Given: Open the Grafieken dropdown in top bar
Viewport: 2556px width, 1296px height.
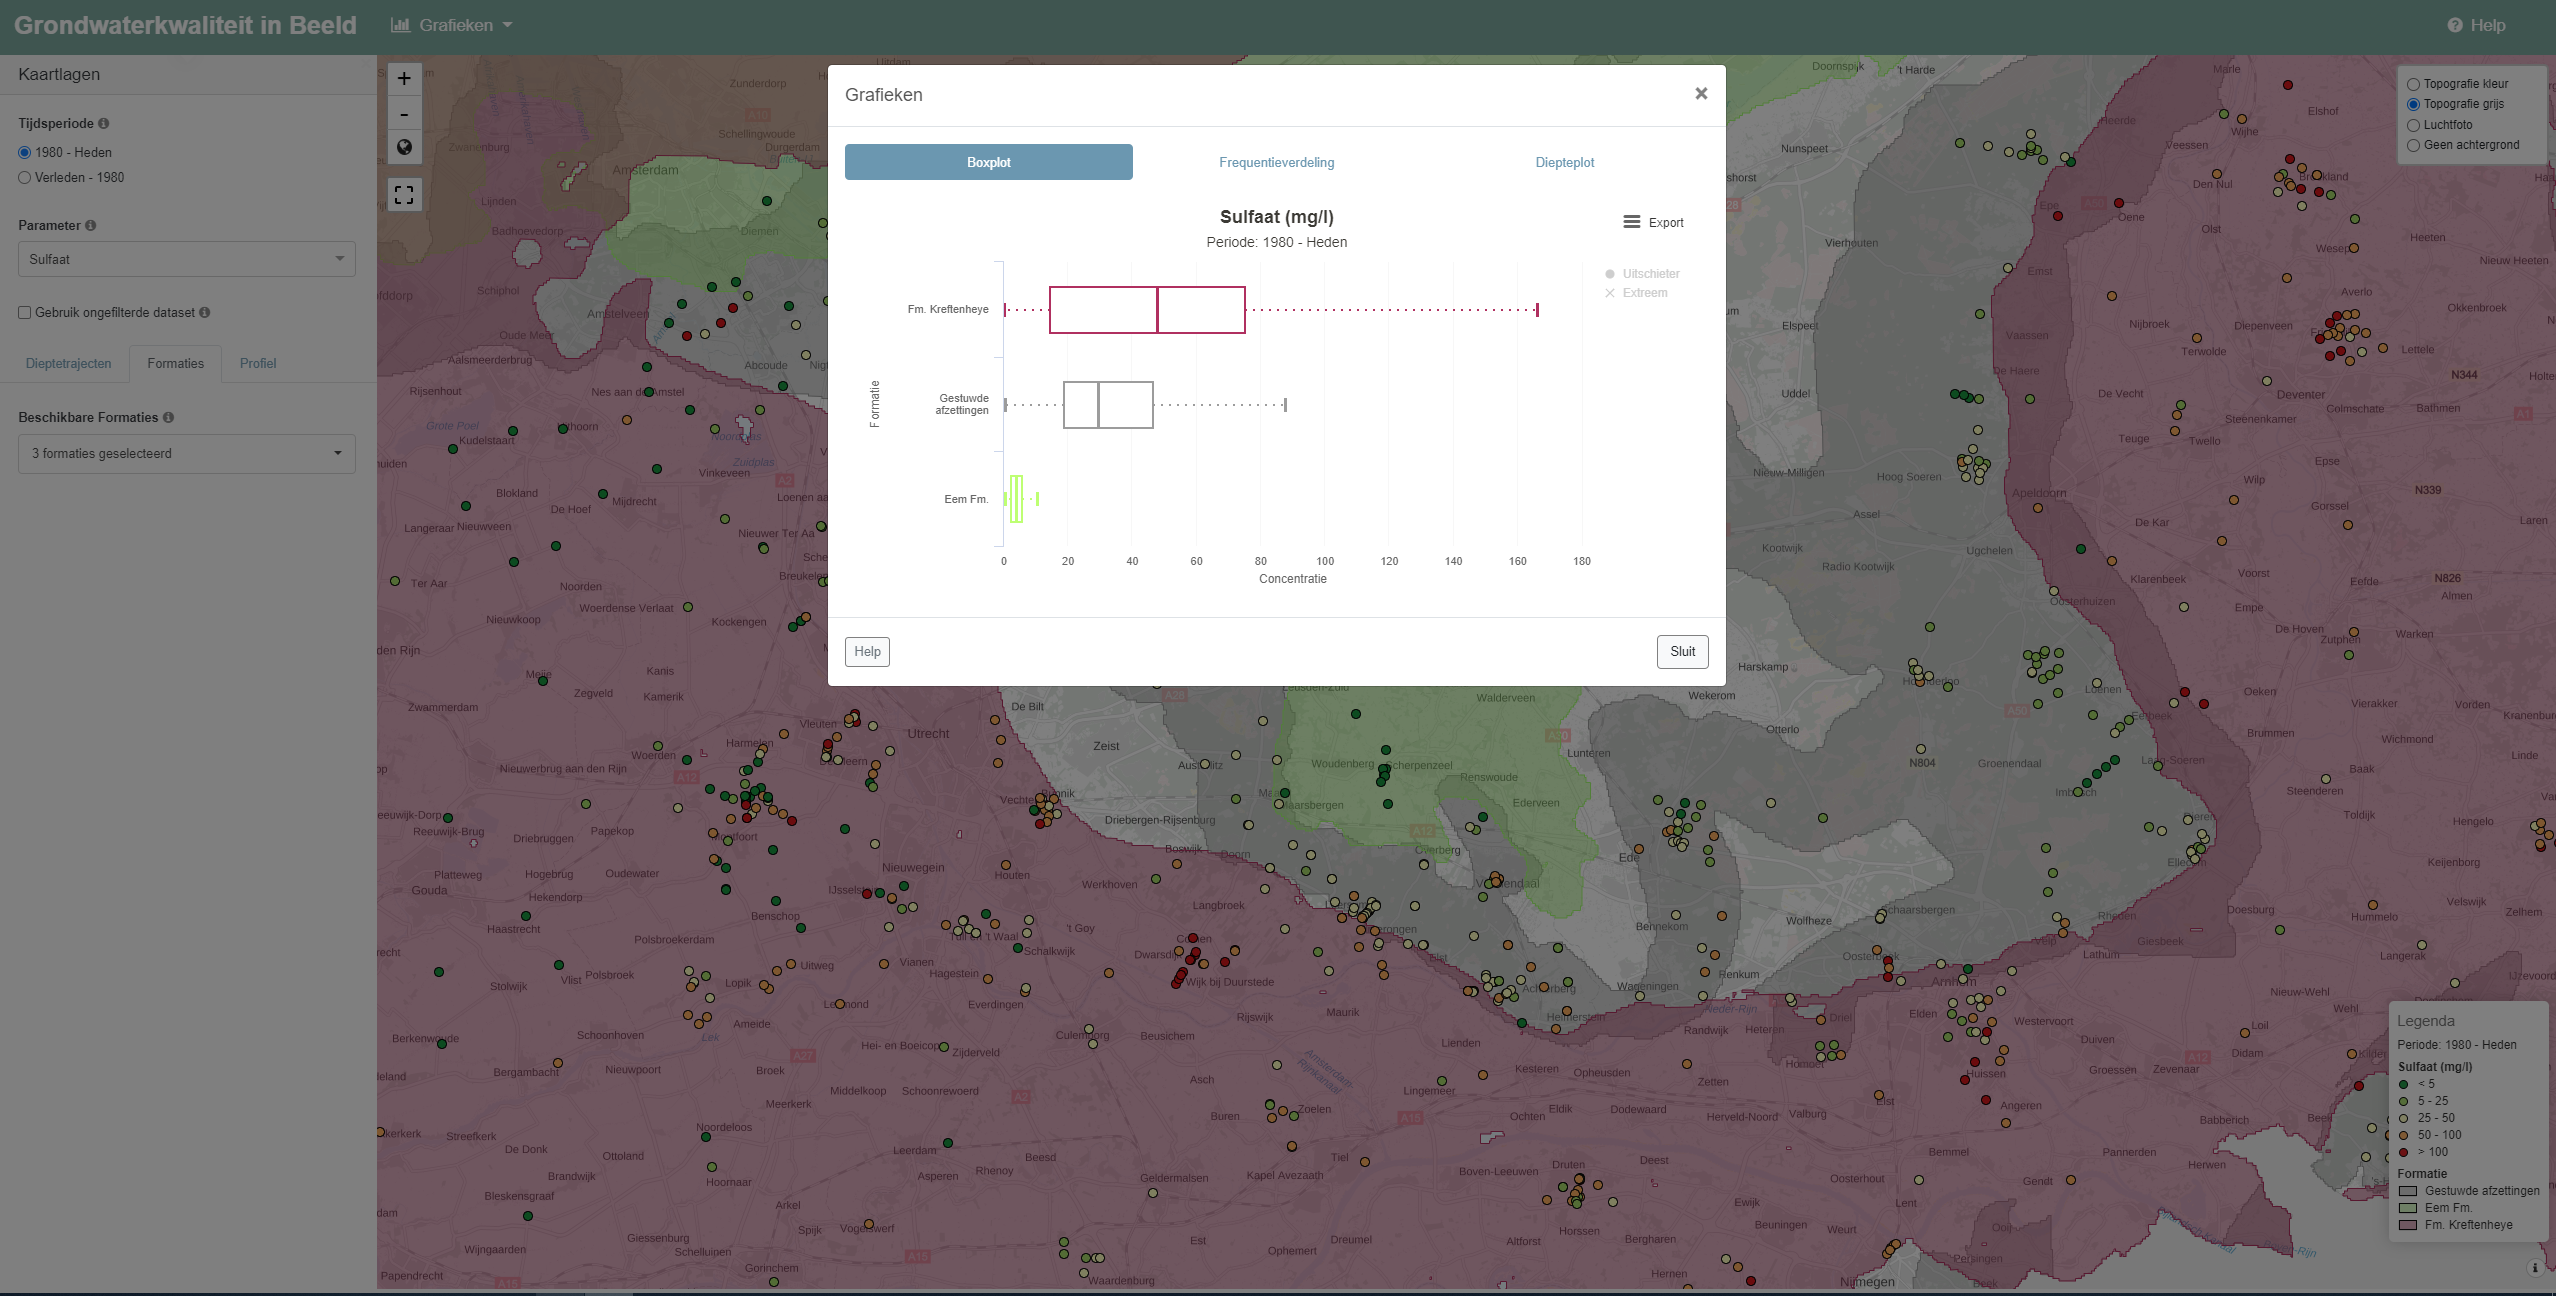Looking at the screenshot, I should coord(452,26).
